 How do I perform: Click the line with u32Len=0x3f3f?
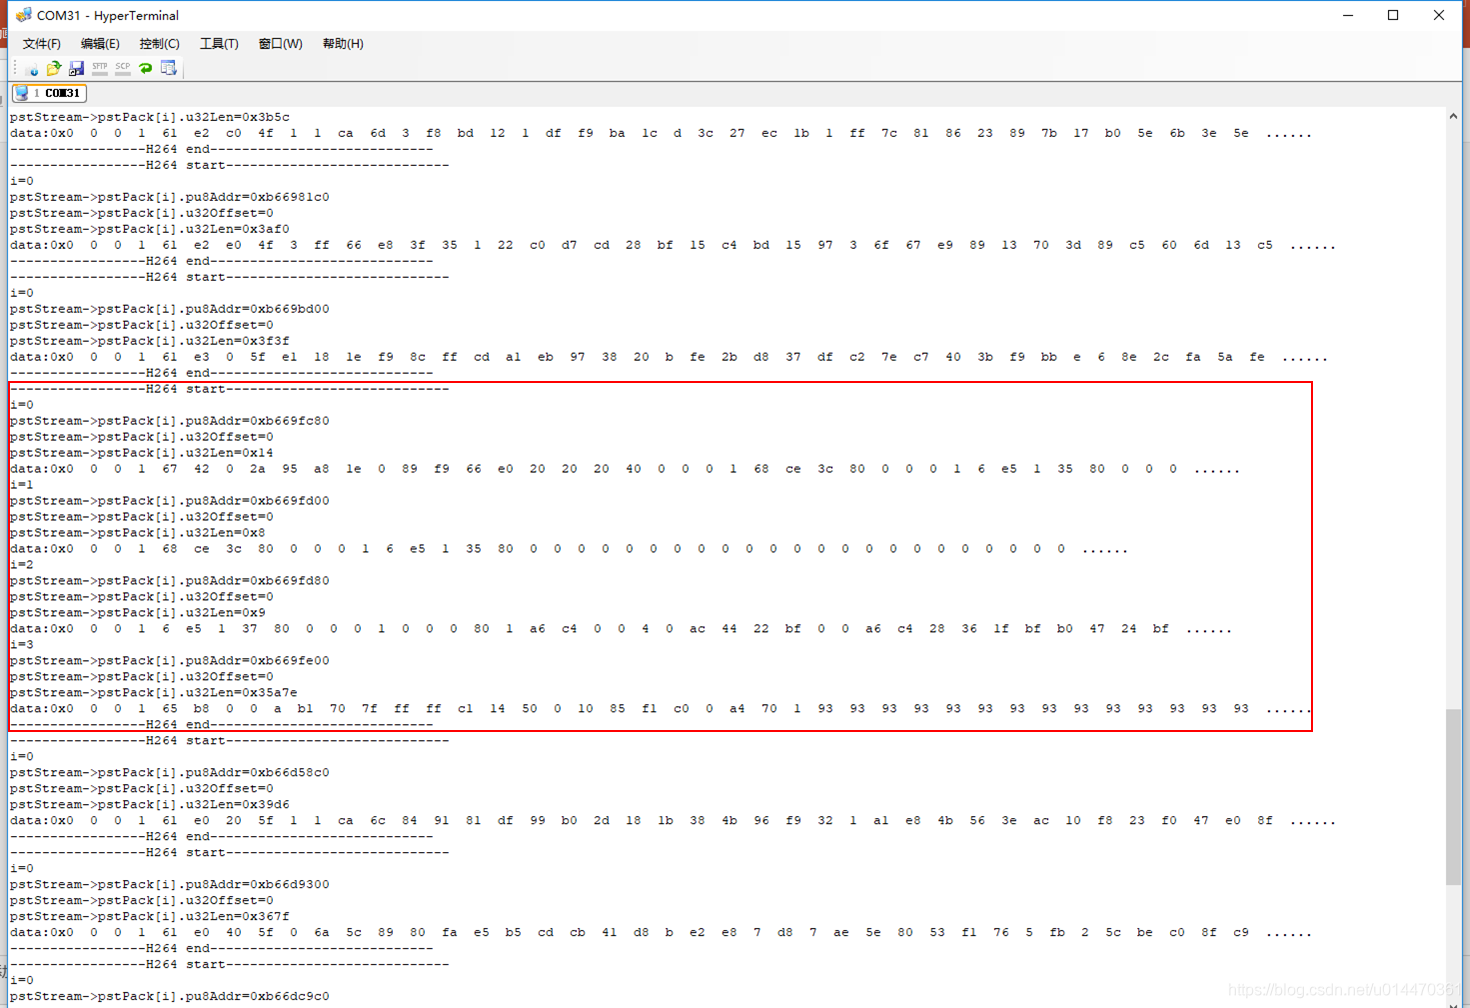[150, 341]
